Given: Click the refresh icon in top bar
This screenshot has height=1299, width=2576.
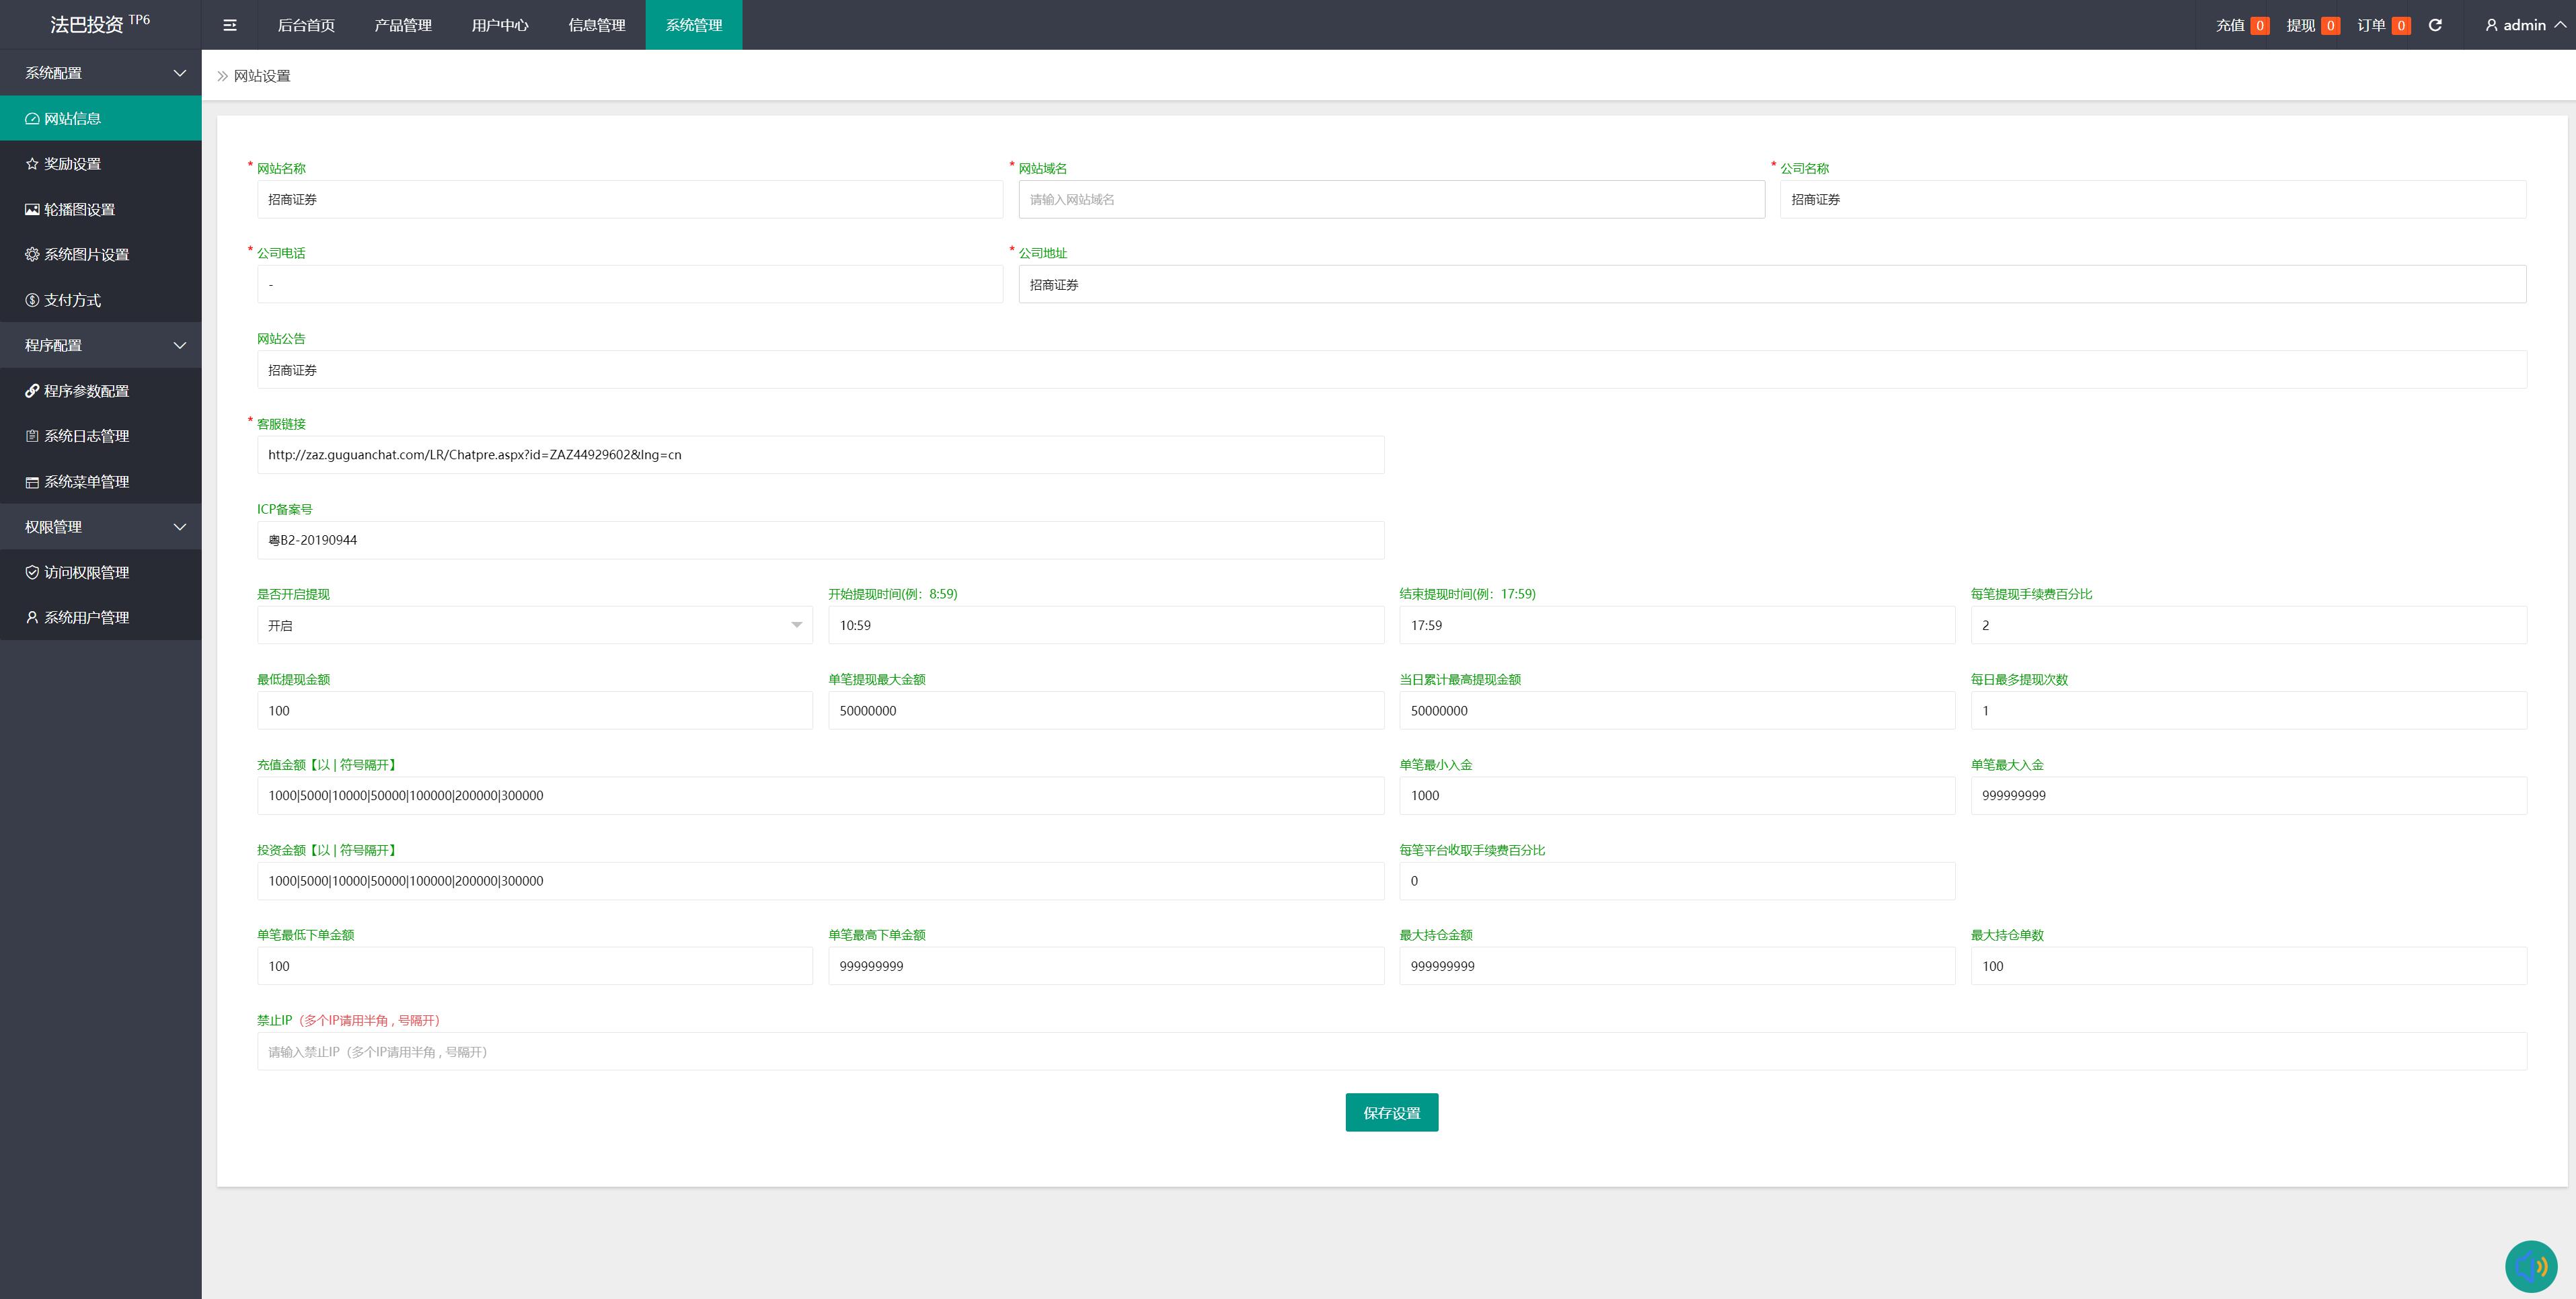Looking at the screenshot, I should (x=2435, y=25).
